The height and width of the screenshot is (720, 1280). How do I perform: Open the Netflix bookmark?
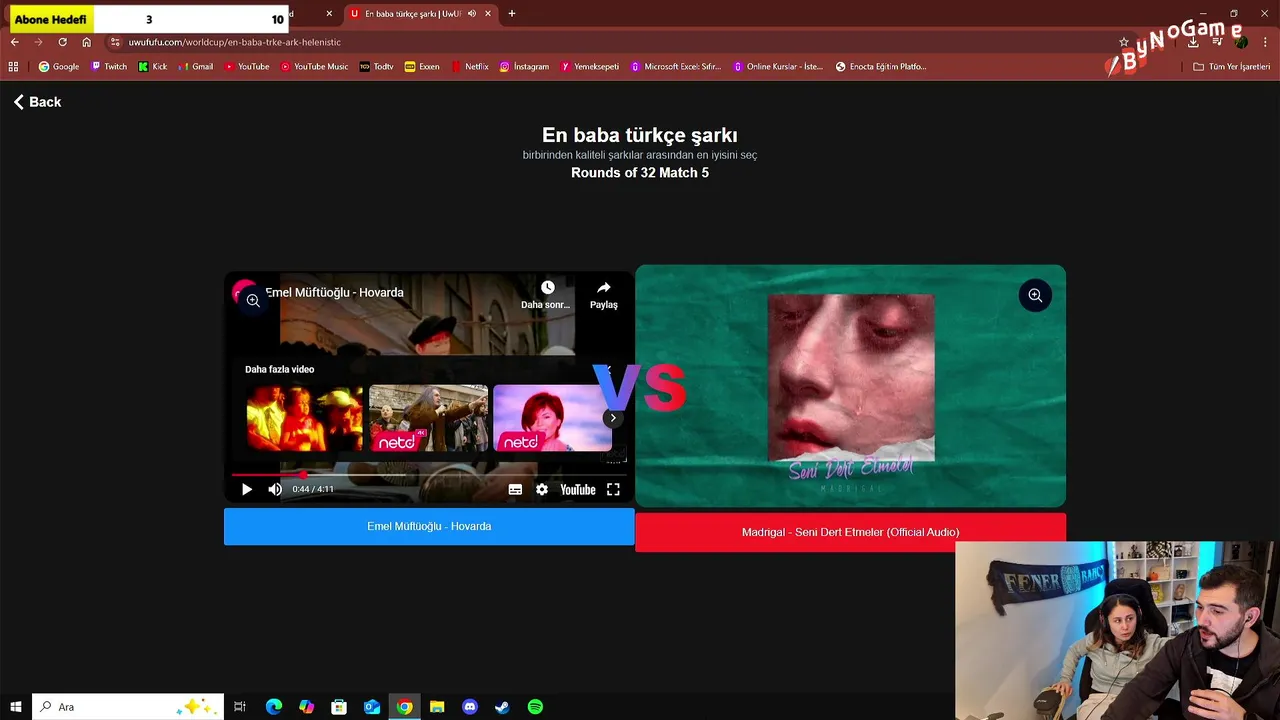coord(470,67)
